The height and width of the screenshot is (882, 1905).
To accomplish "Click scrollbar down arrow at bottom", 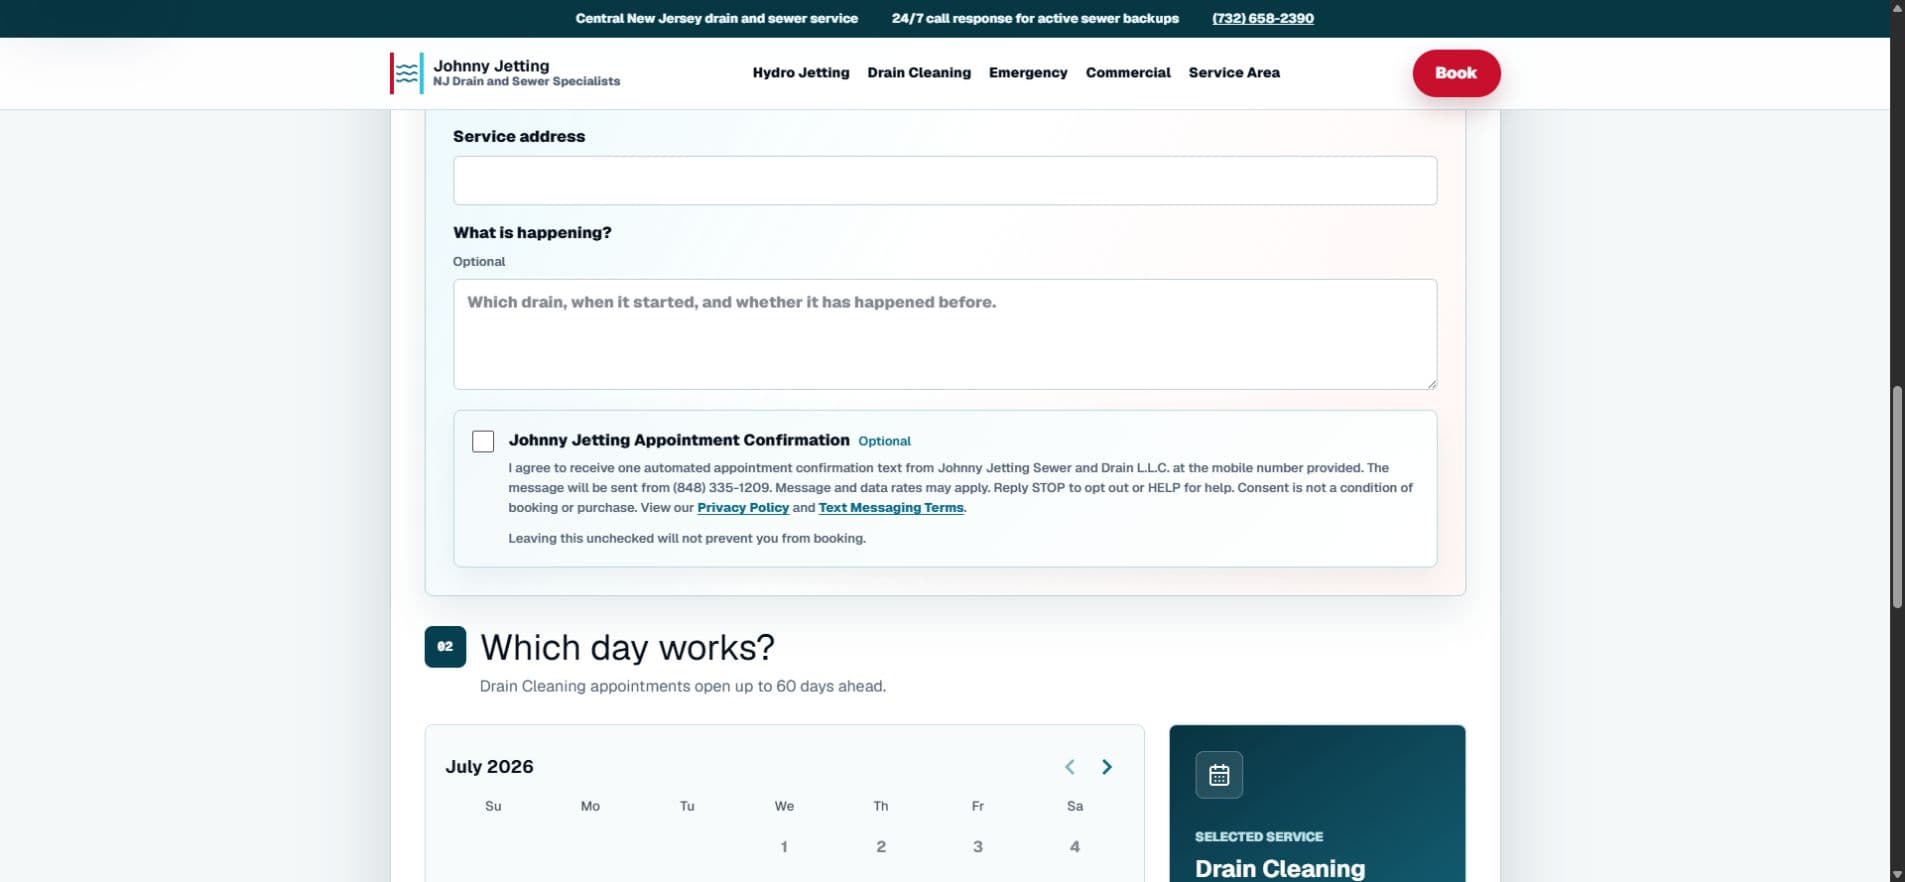I will tap(1897, 874).
